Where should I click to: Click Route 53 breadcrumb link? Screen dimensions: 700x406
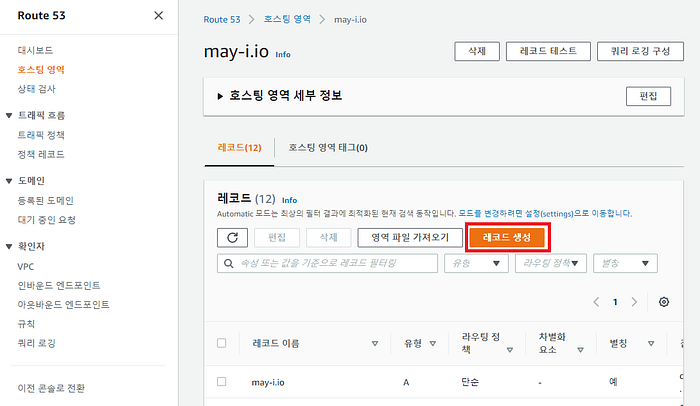222,20
